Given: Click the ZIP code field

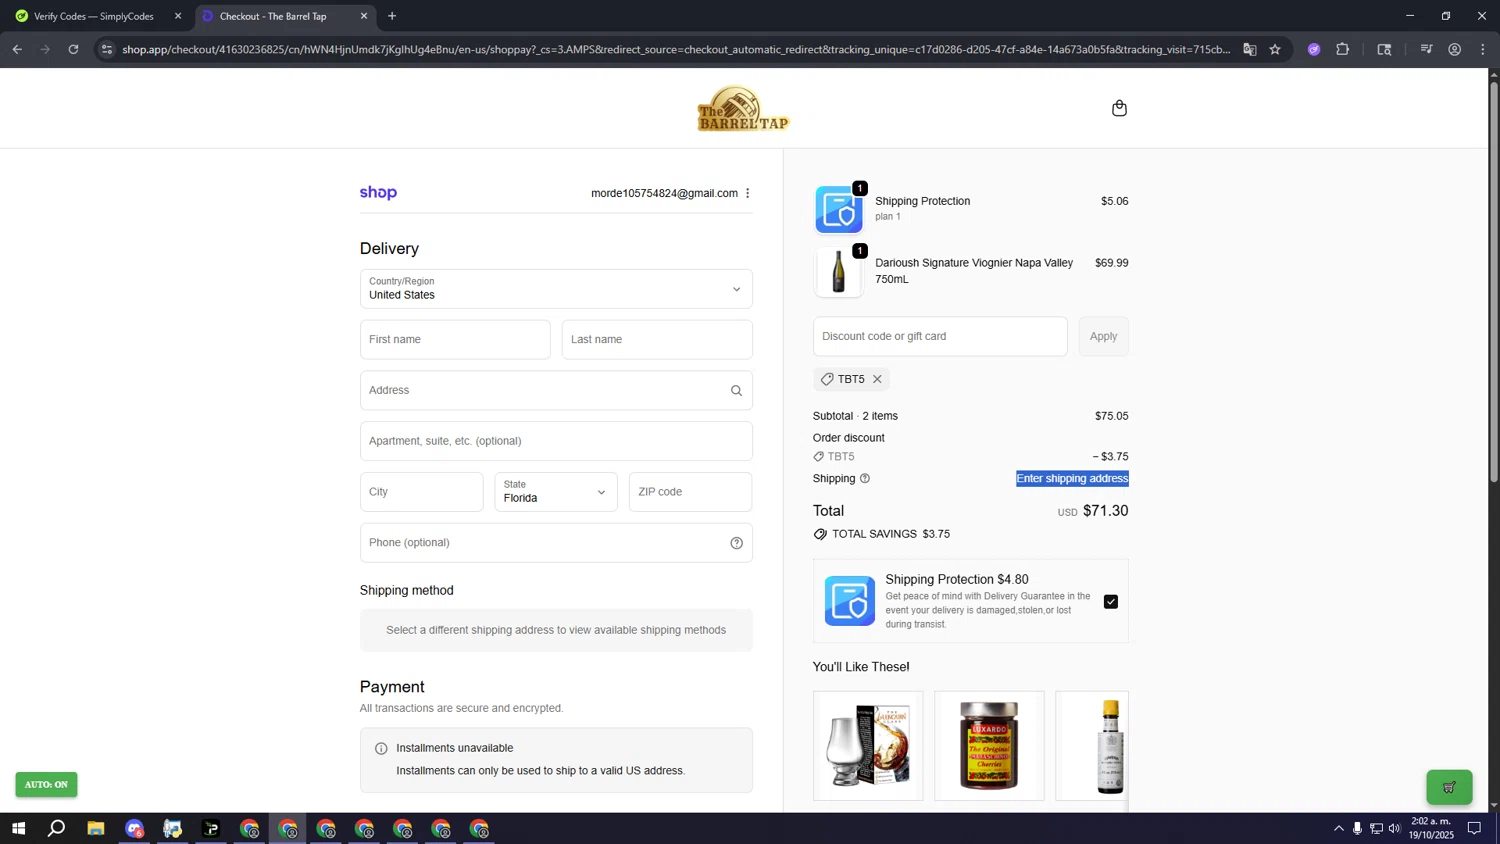Looking at the screenshot, I should pos(690,492).
